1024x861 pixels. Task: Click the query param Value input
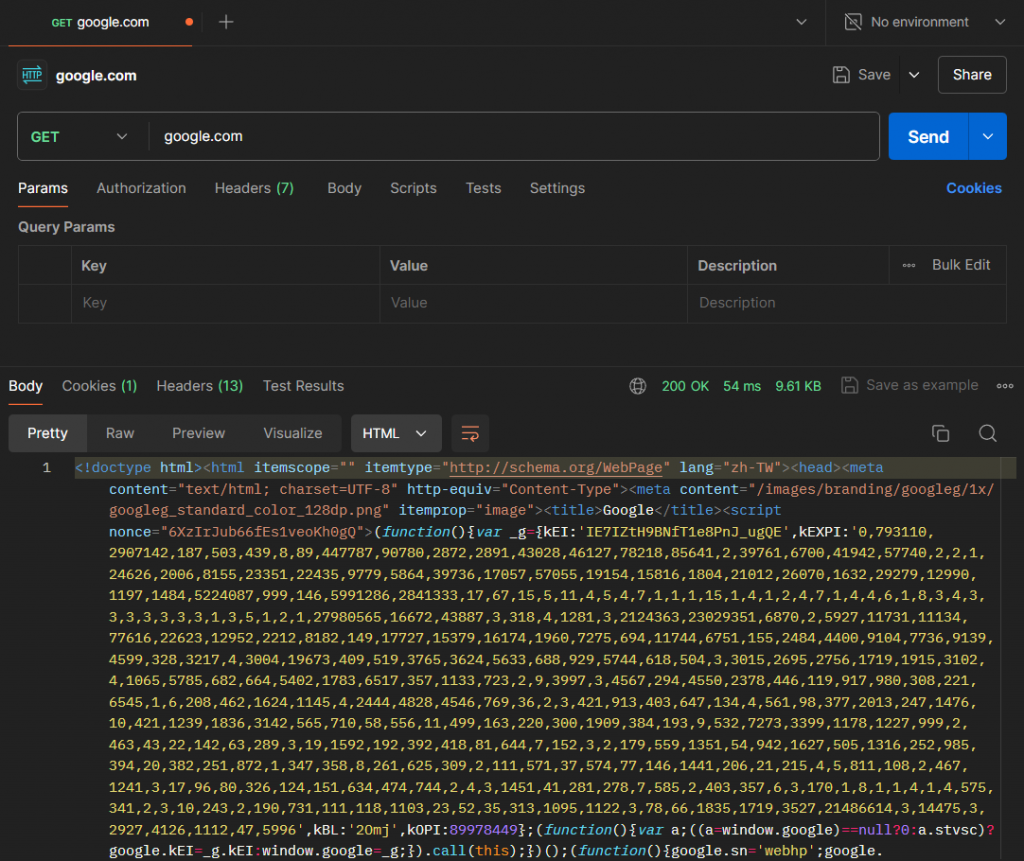click(x=533, y=303)
